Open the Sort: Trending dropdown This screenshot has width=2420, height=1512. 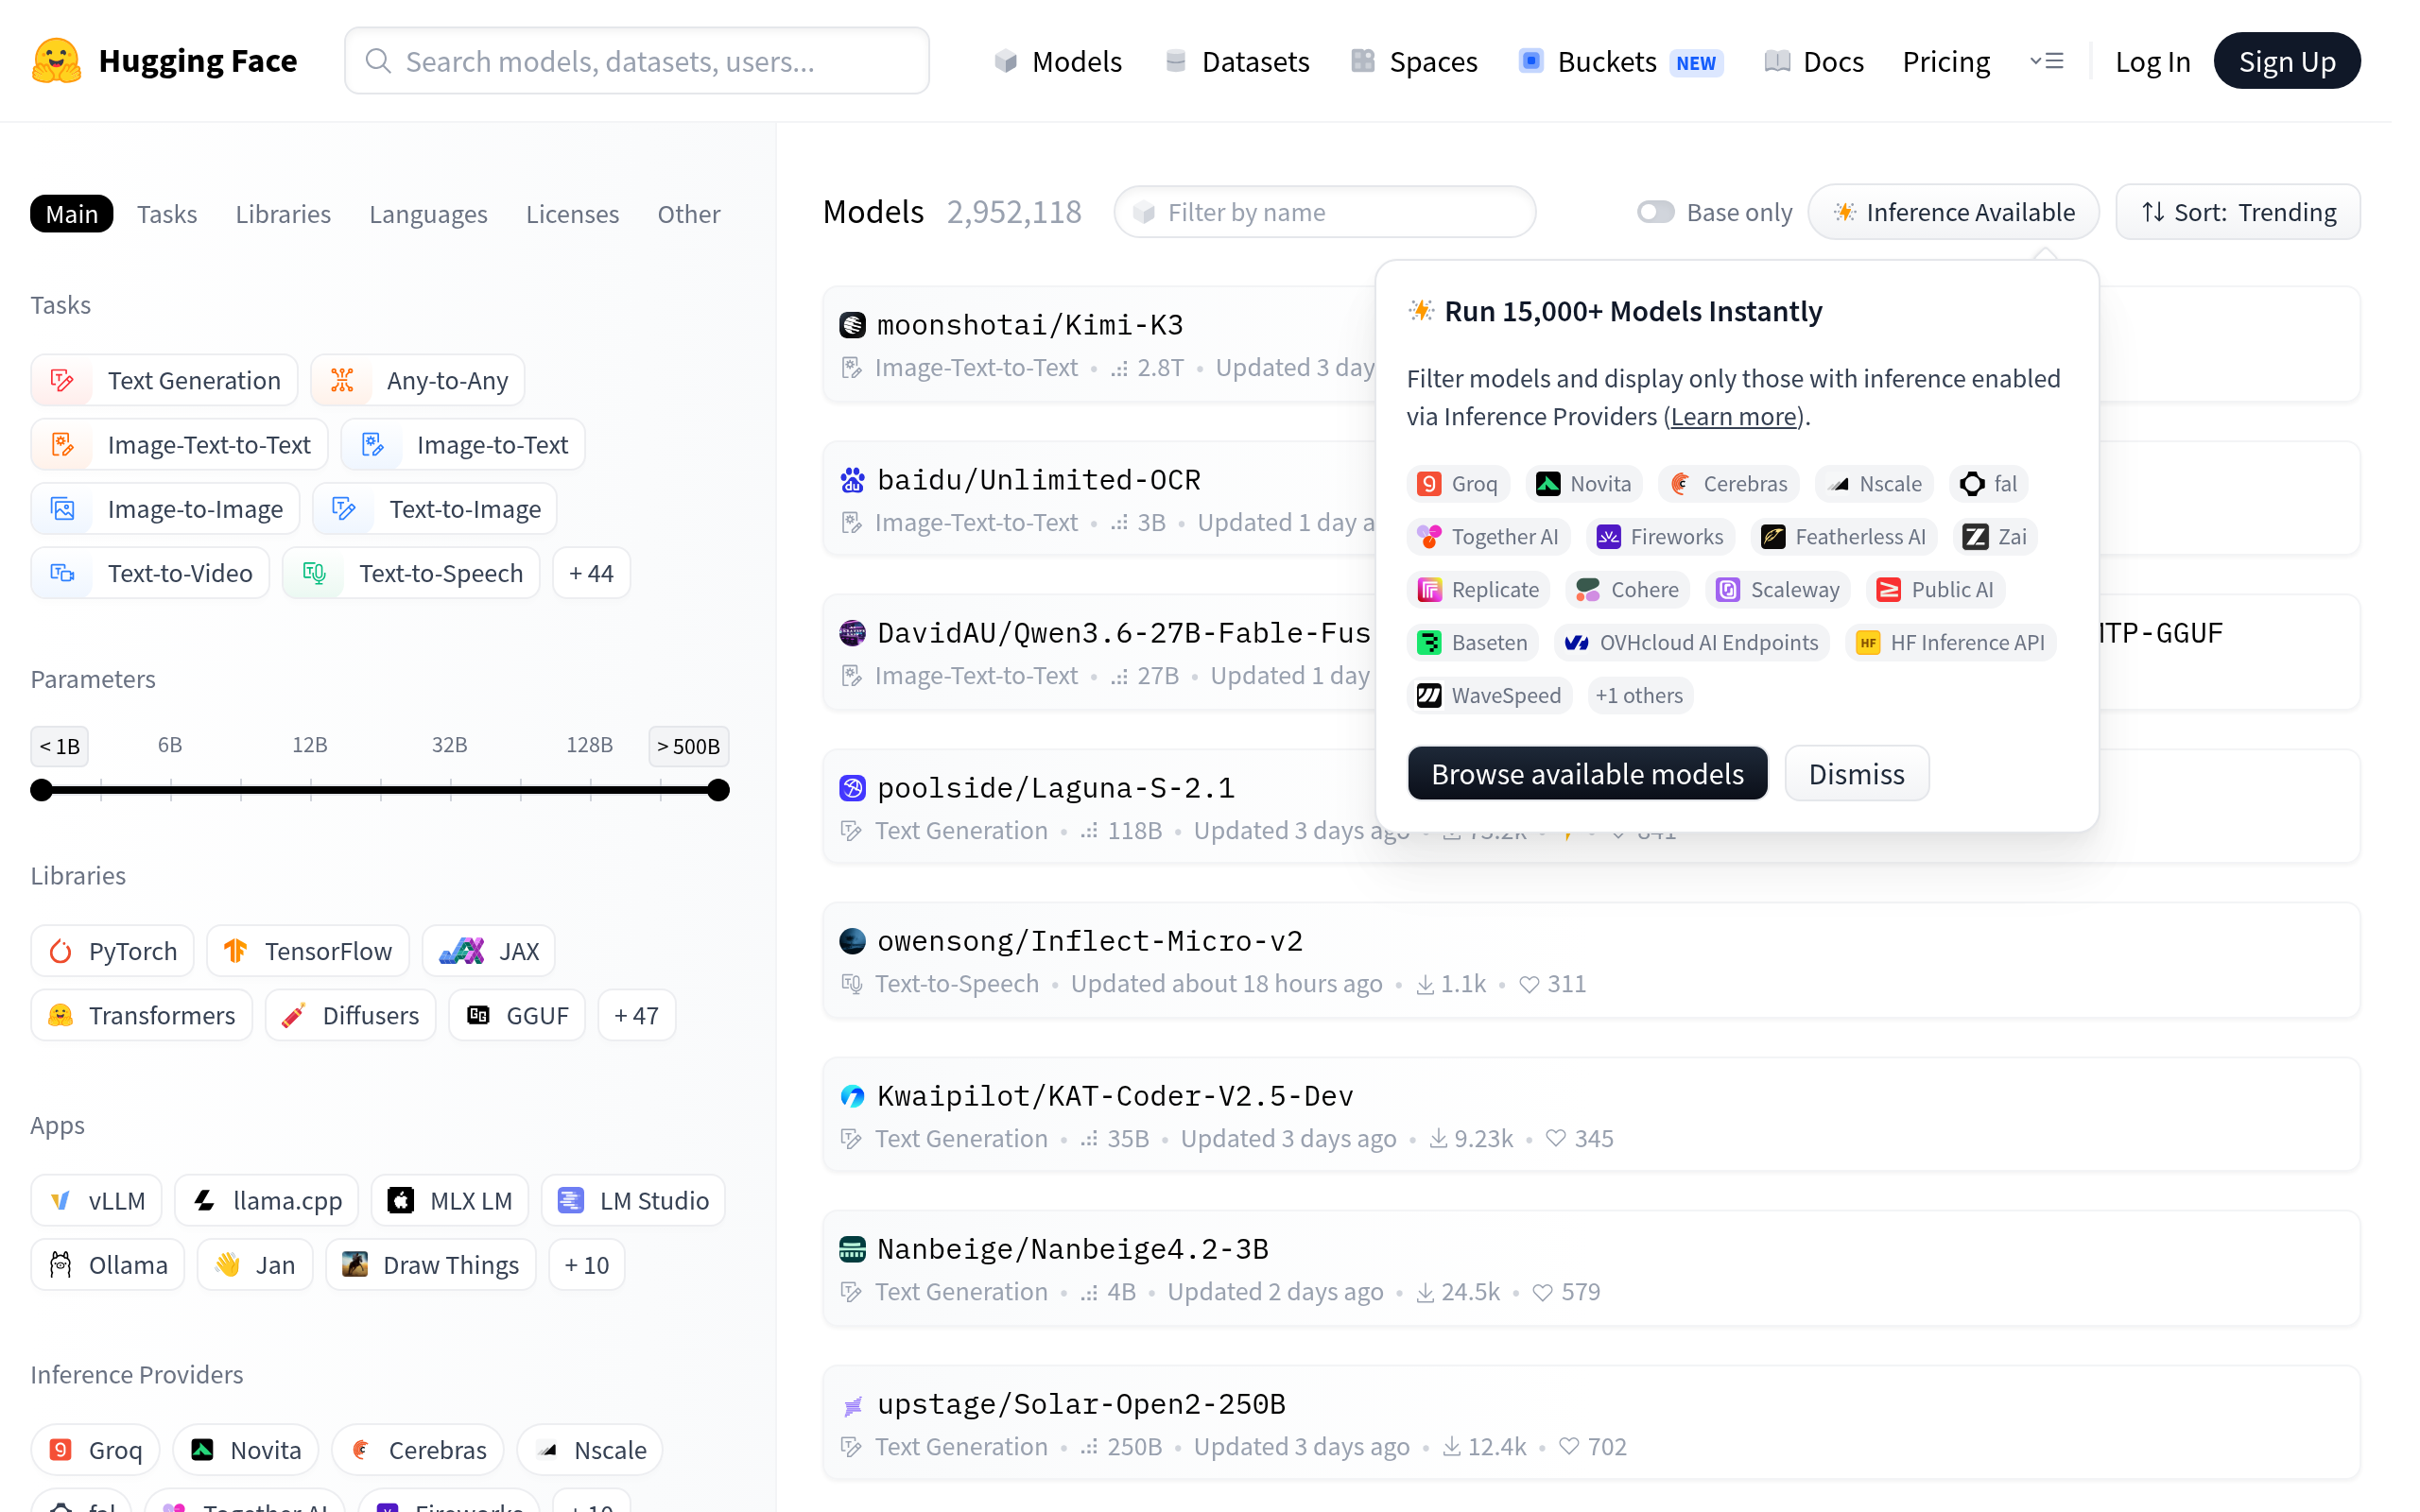tap(2238, 212)
